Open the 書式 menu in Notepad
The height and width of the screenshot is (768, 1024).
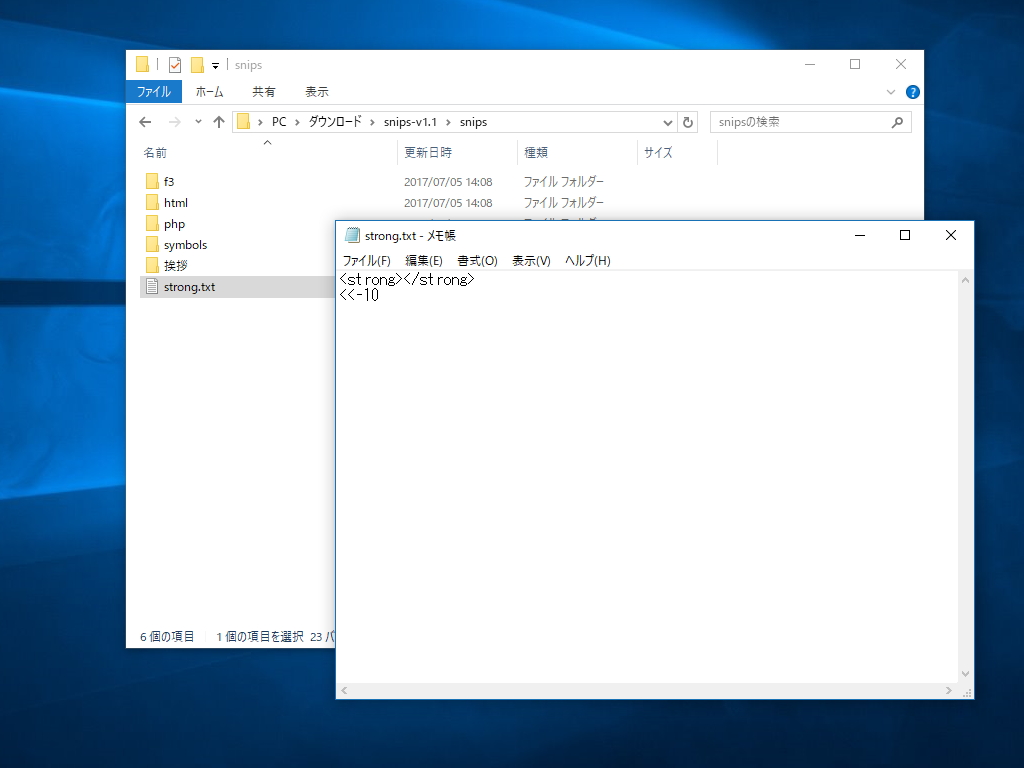pyautogui.click(x=478, y=260)
